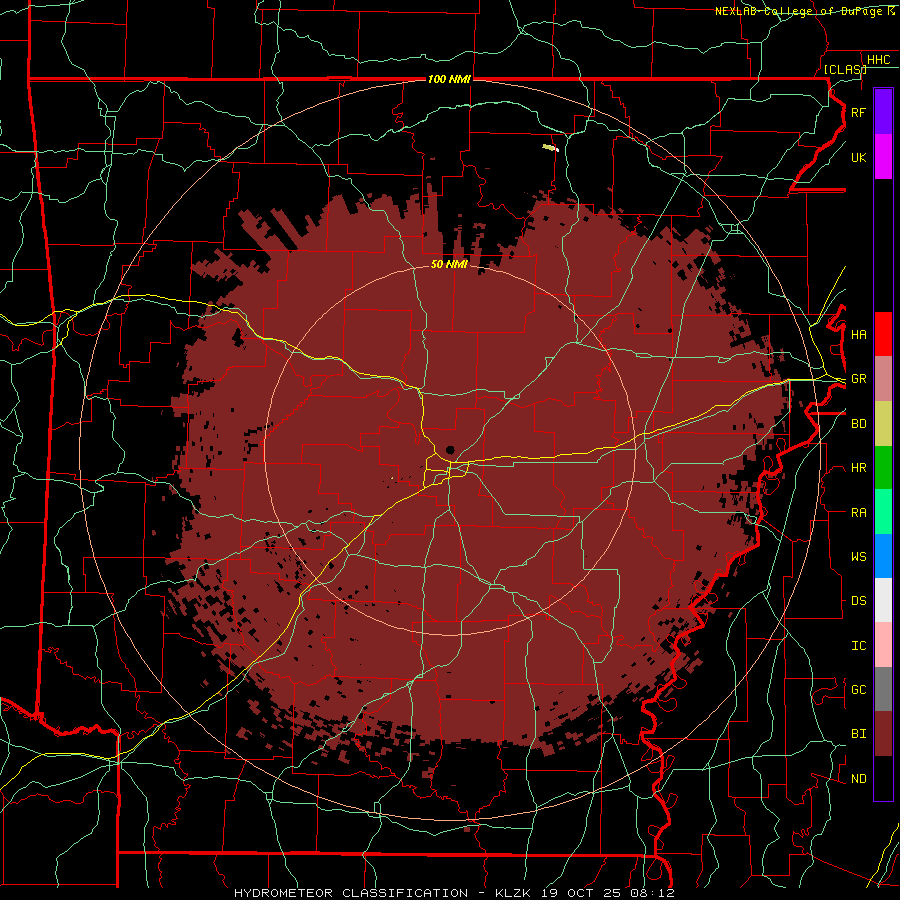The width and height of the screenshot is (900, 900).
Task: Click the HYDROMETEOR CLASSIFICATION title text
Action: click(x=351, y=893)
